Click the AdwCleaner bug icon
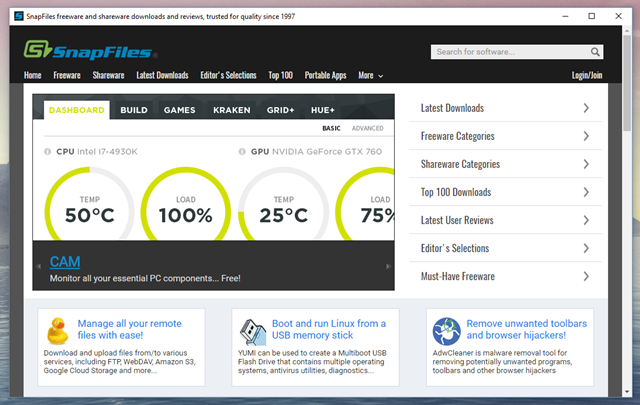The height and width of the screenshot is (405, 640). [x=447, y=332]
